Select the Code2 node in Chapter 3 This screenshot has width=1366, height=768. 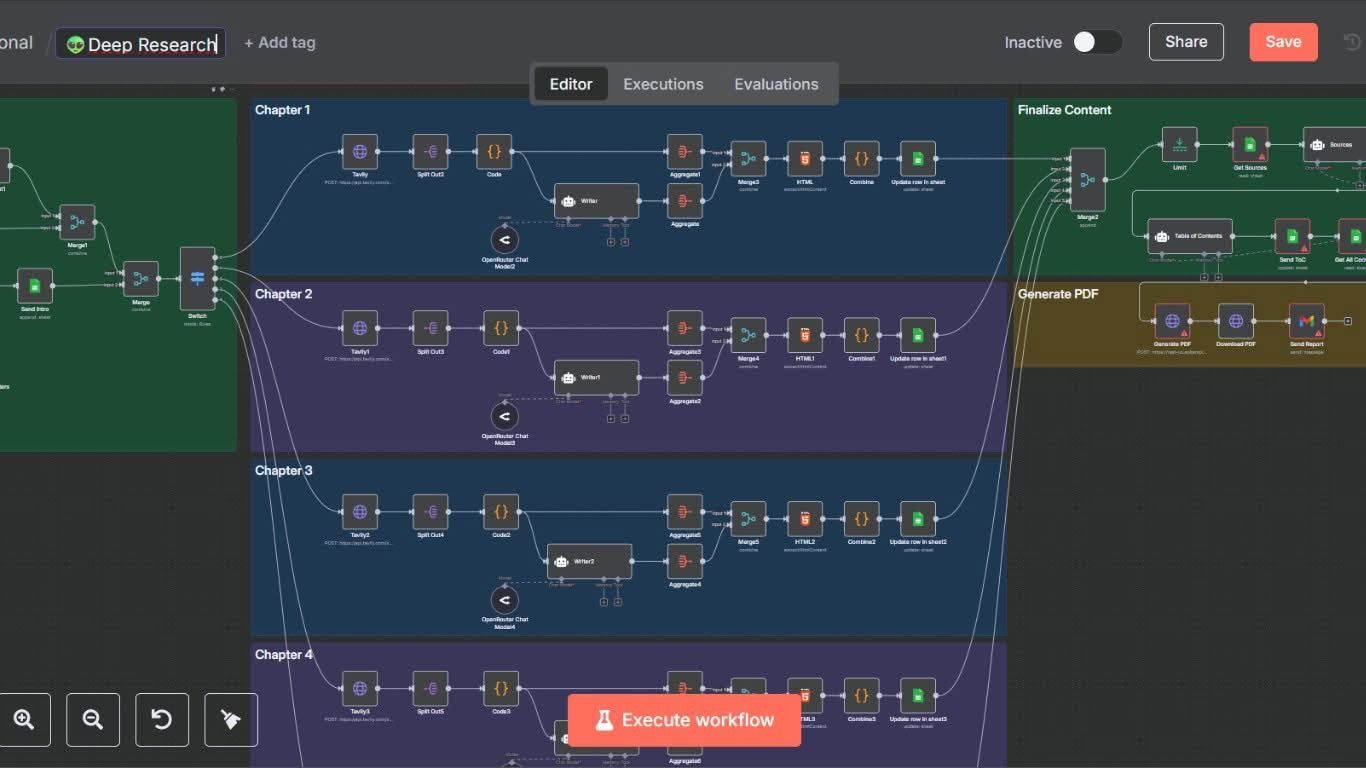tap(501, 511)
